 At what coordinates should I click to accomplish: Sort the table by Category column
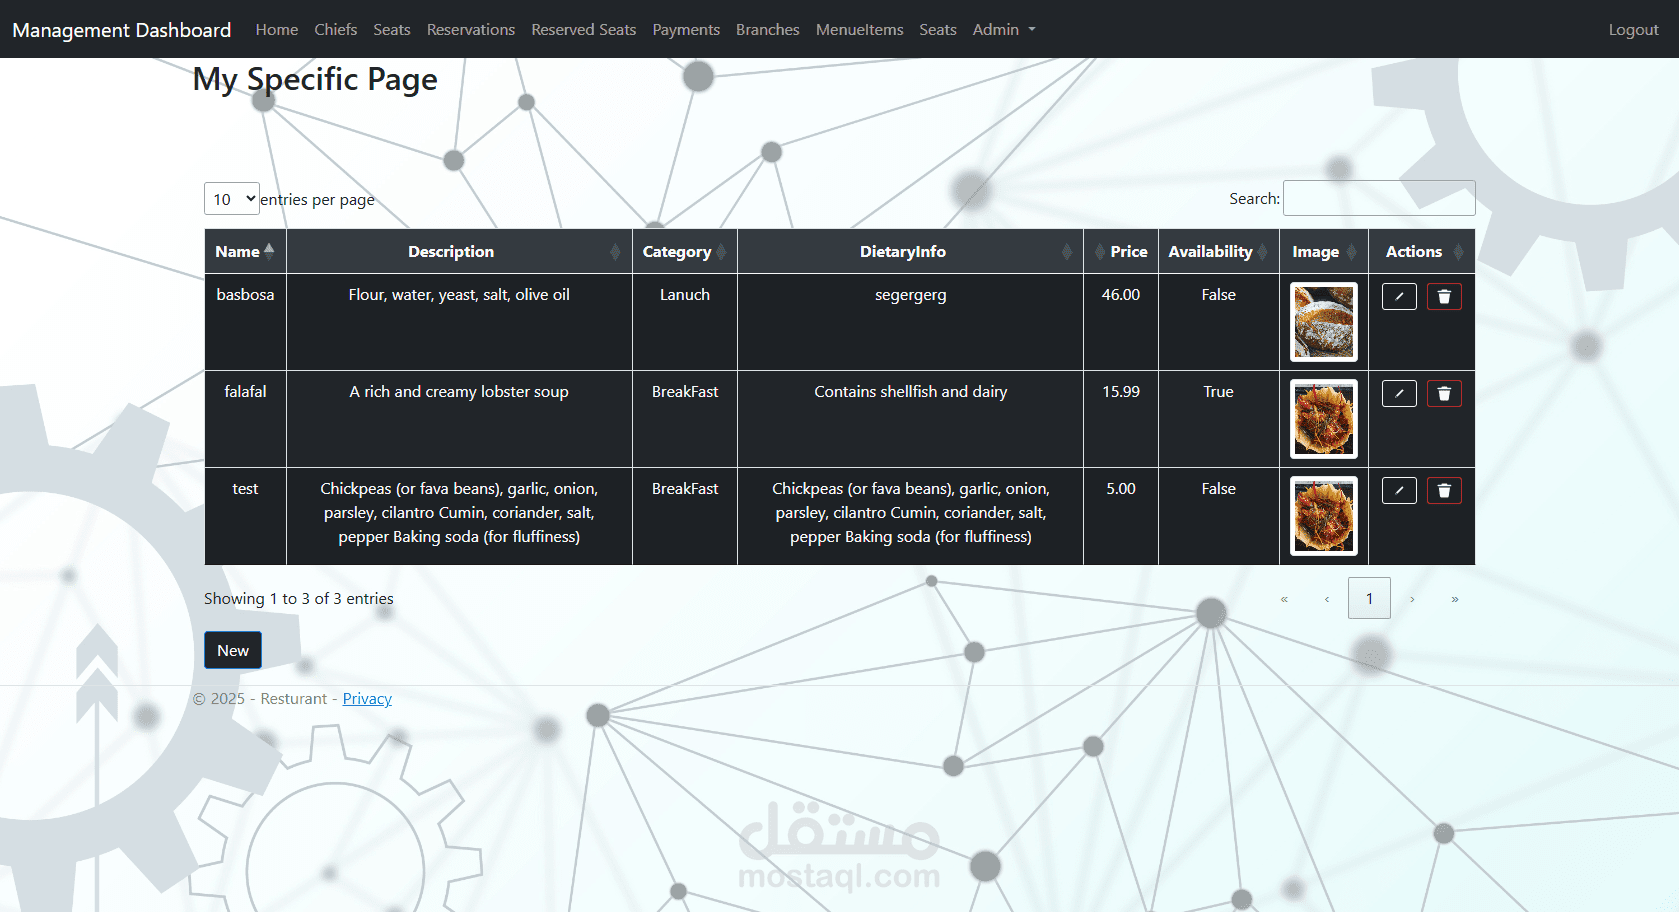click(685, 252)
